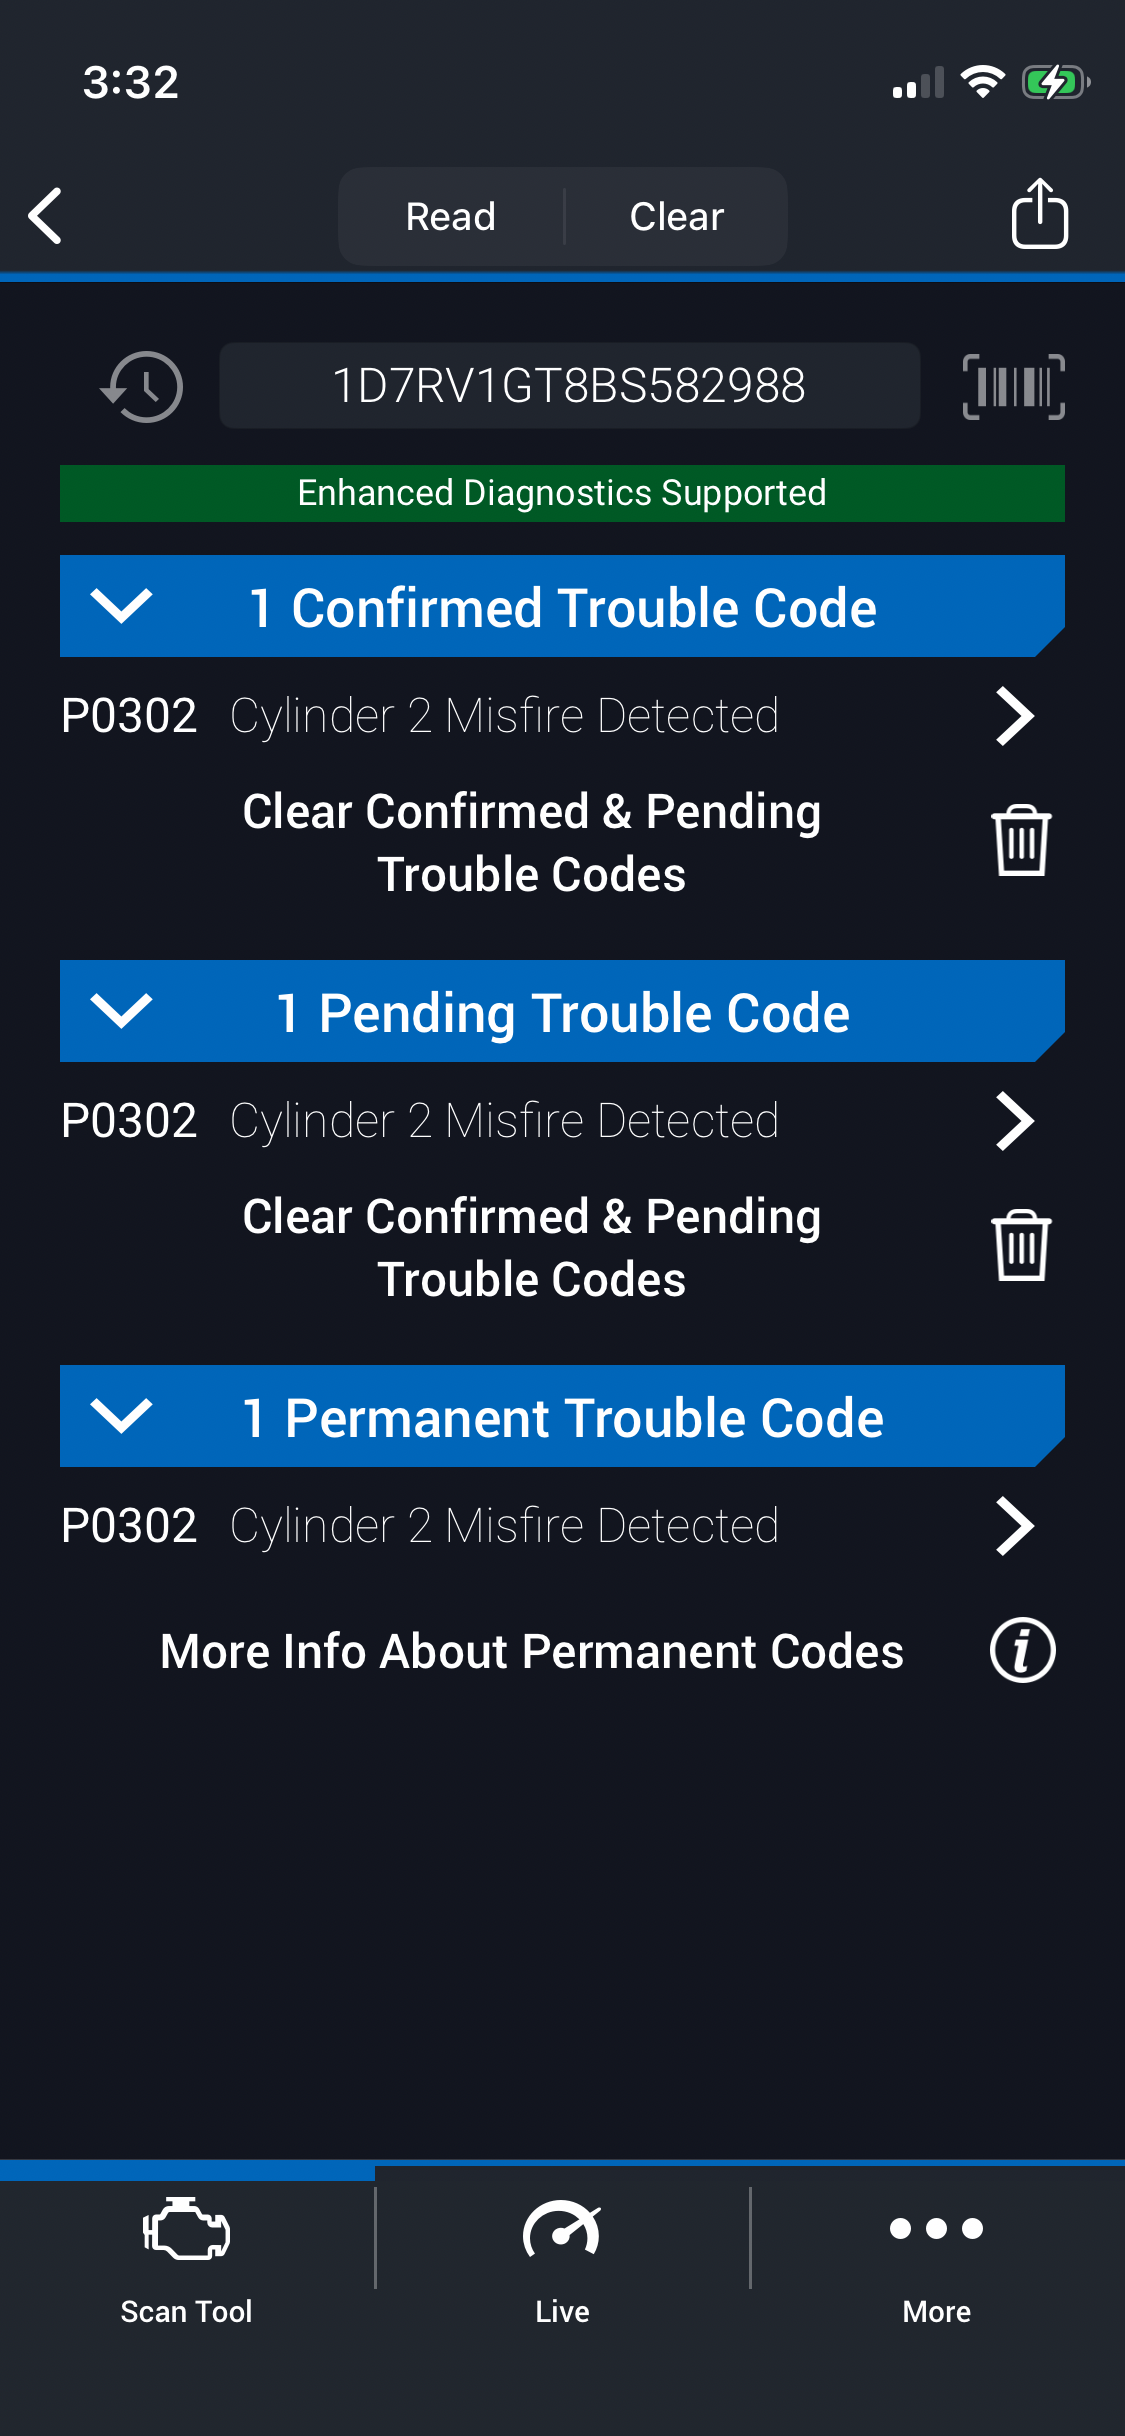The height and width of the screenshot is (2436, 1125).
Task: Tap trash icon under Pending Trouble Code
Action: (x=1020, y=1246)
